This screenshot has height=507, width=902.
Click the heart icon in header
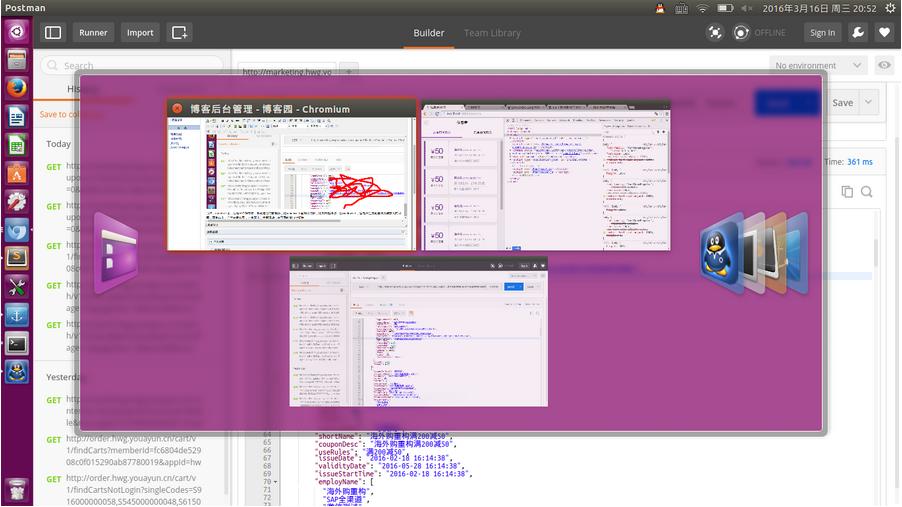tap(884, 32)
